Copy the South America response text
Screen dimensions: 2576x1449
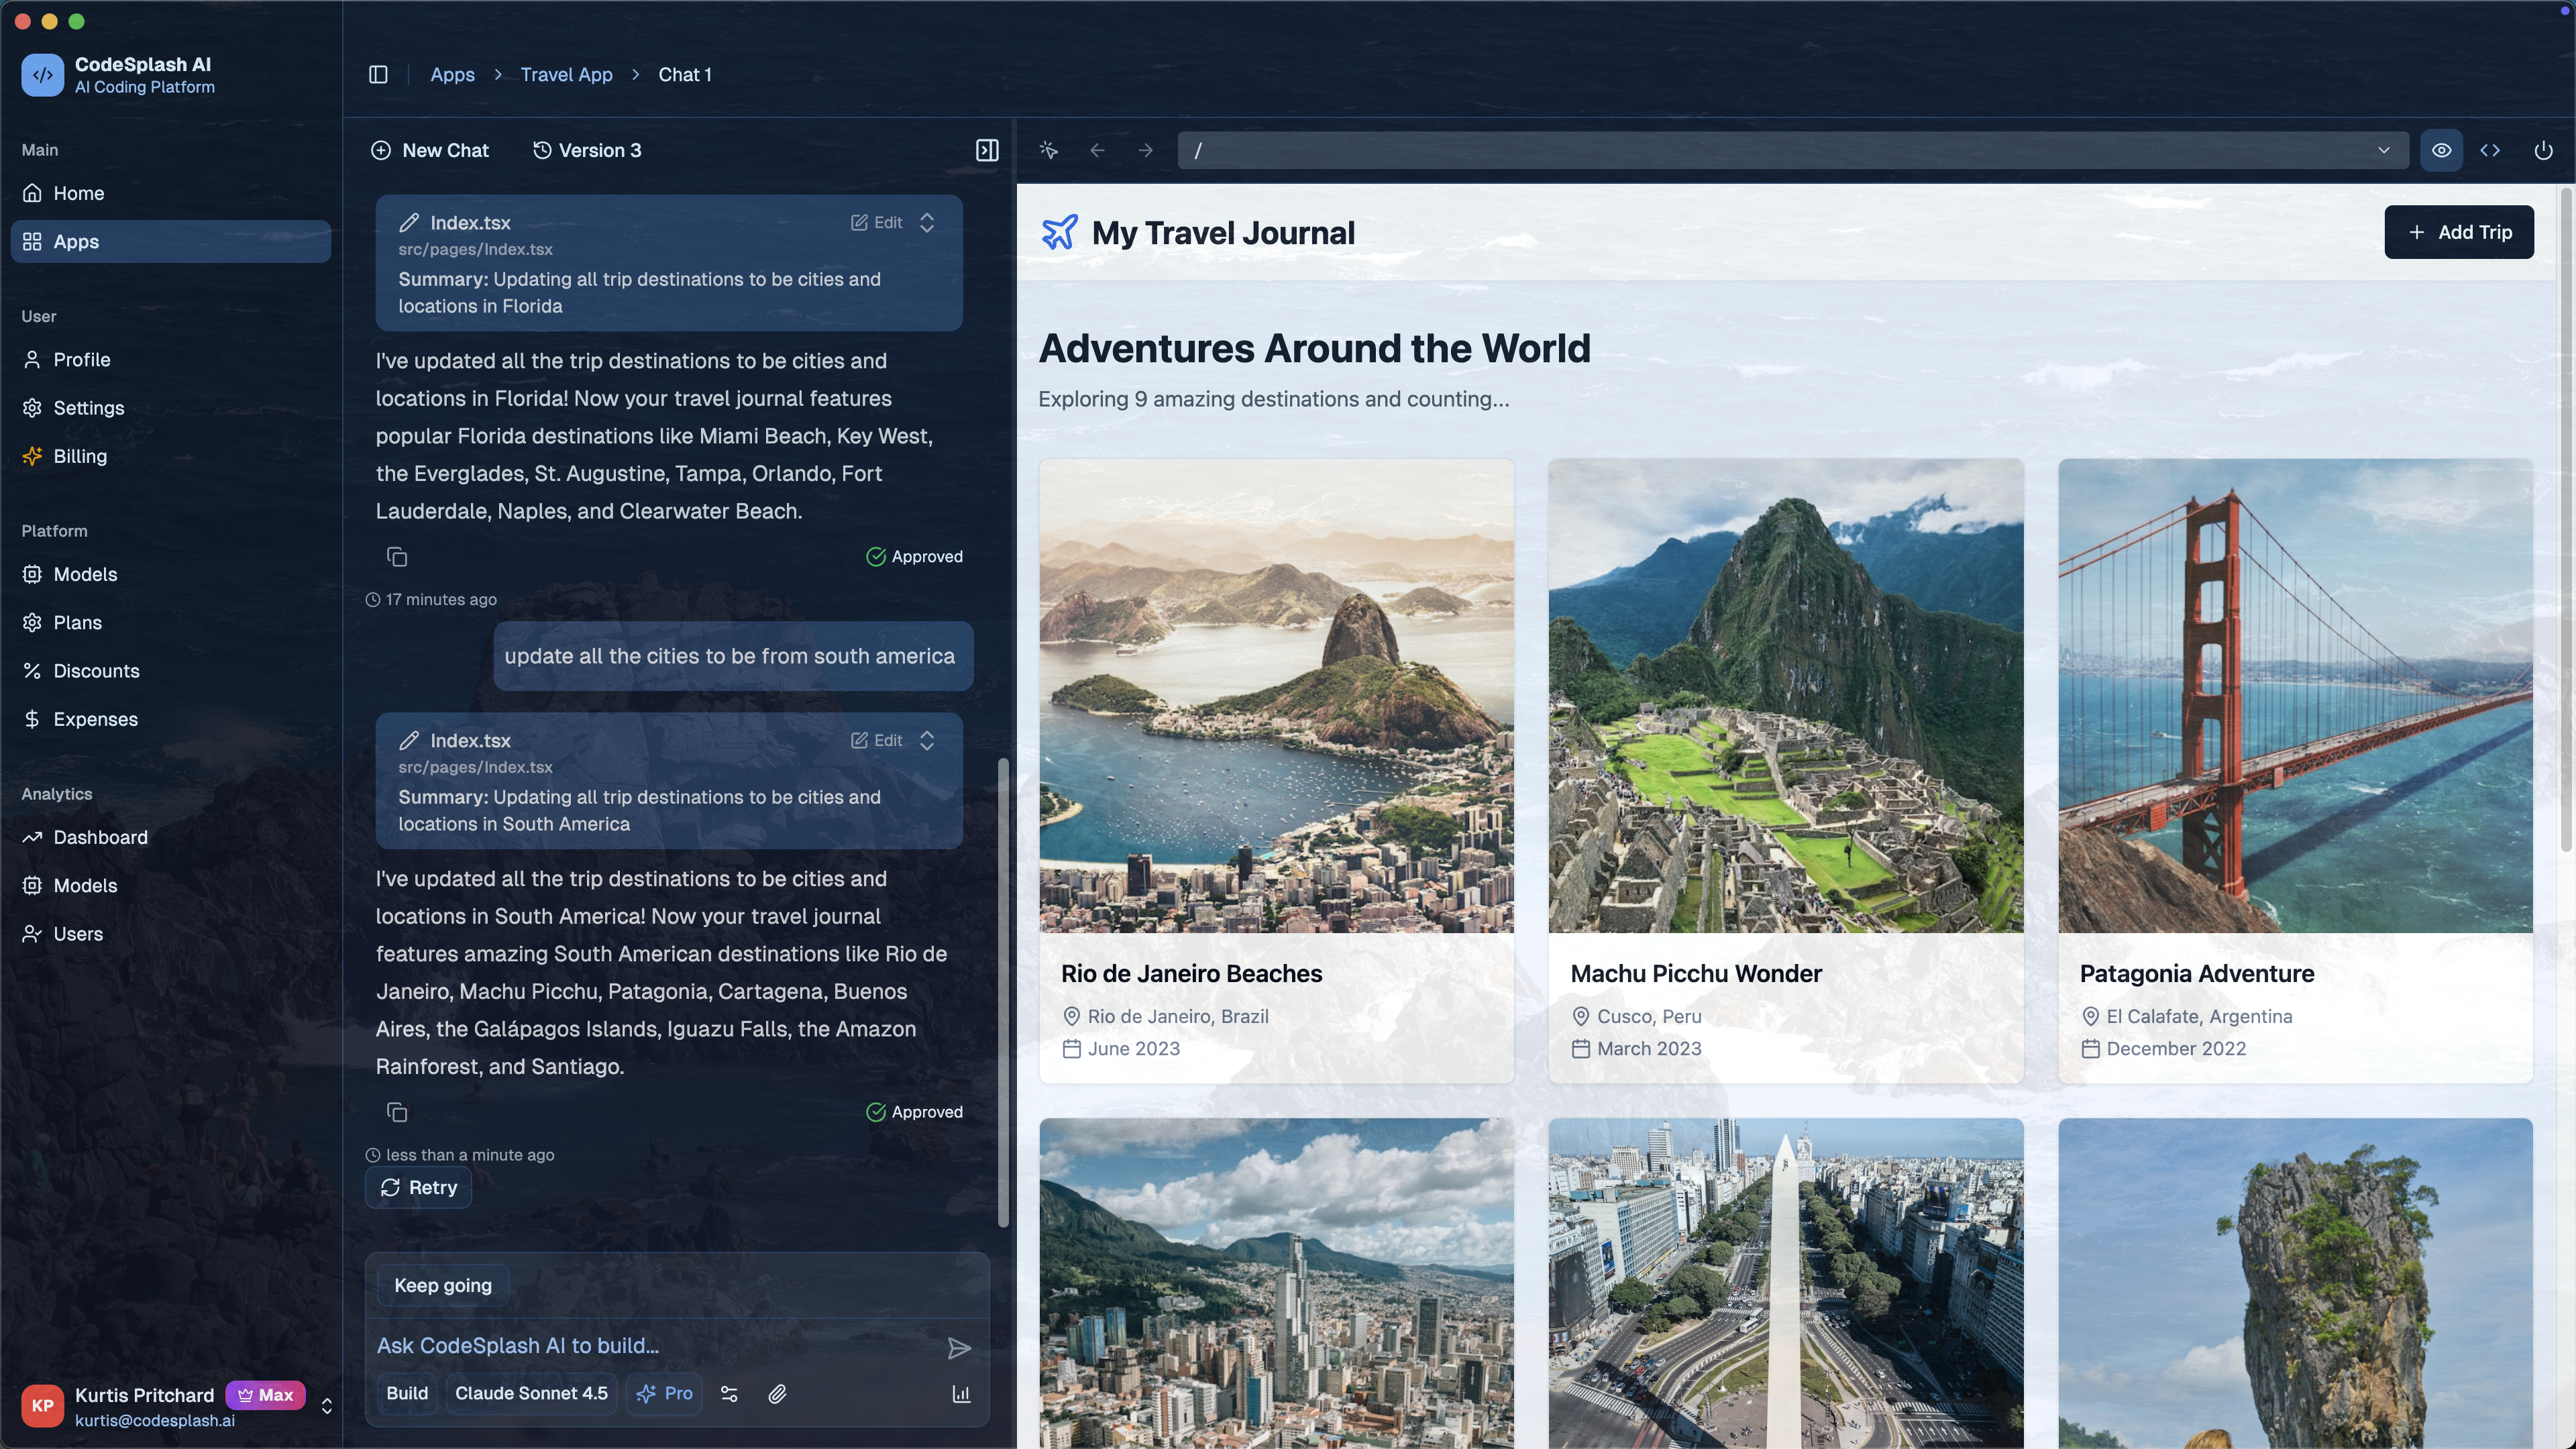click(x=397, y=1112)
